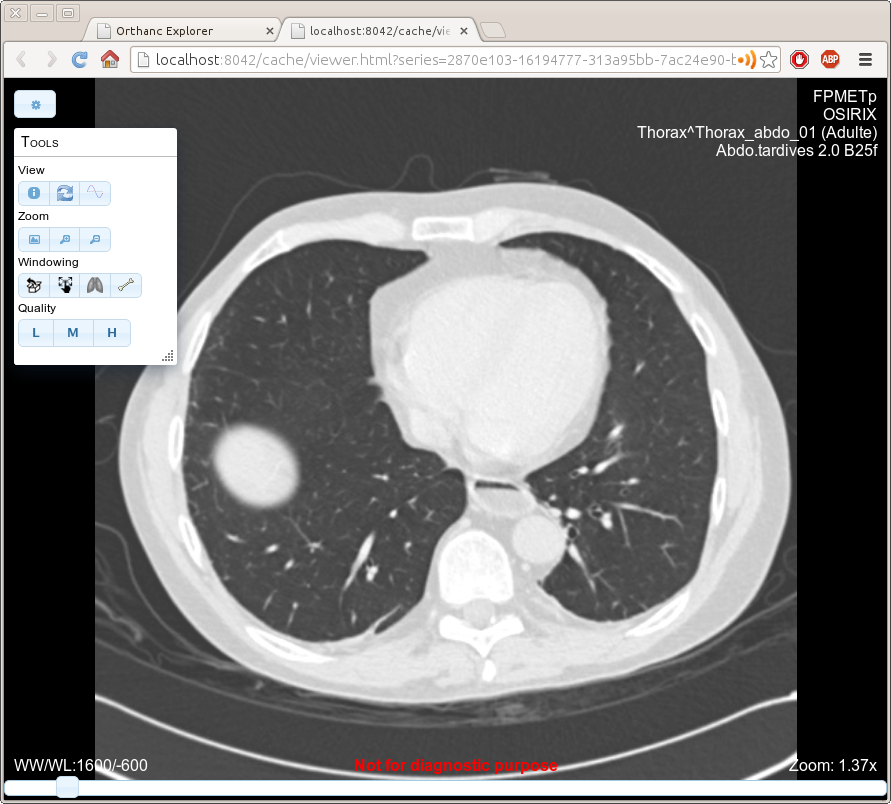
Task: Click the refresh arrows icon under View
Action: coord(65,193)
